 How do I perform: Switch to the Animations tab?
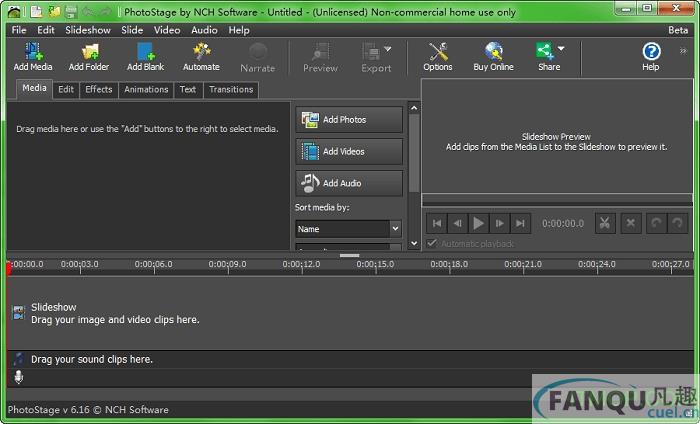tap(146, 90)
